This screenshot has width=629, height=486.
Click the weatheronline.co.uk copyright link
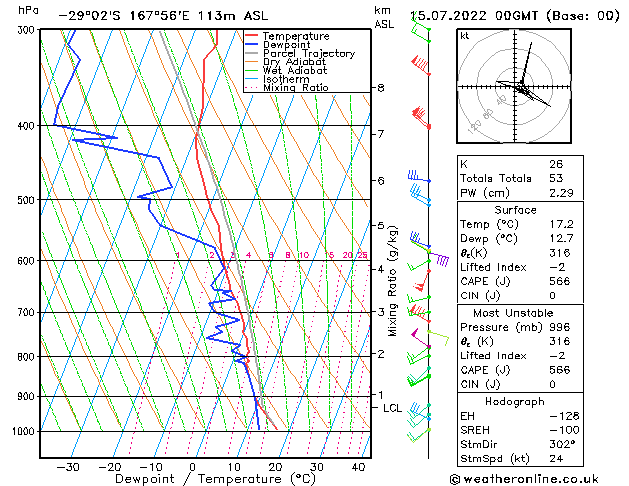coord(524,479)
